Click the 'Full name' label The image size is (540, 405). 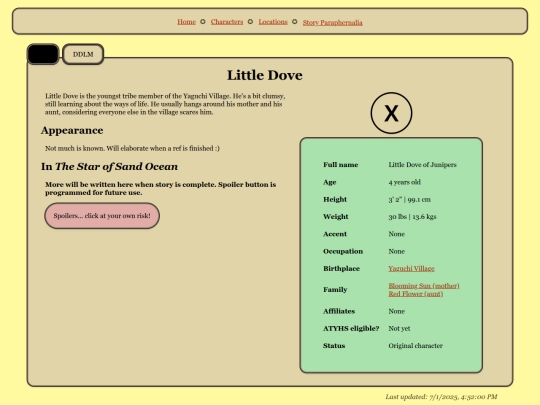tap(340, 165)
